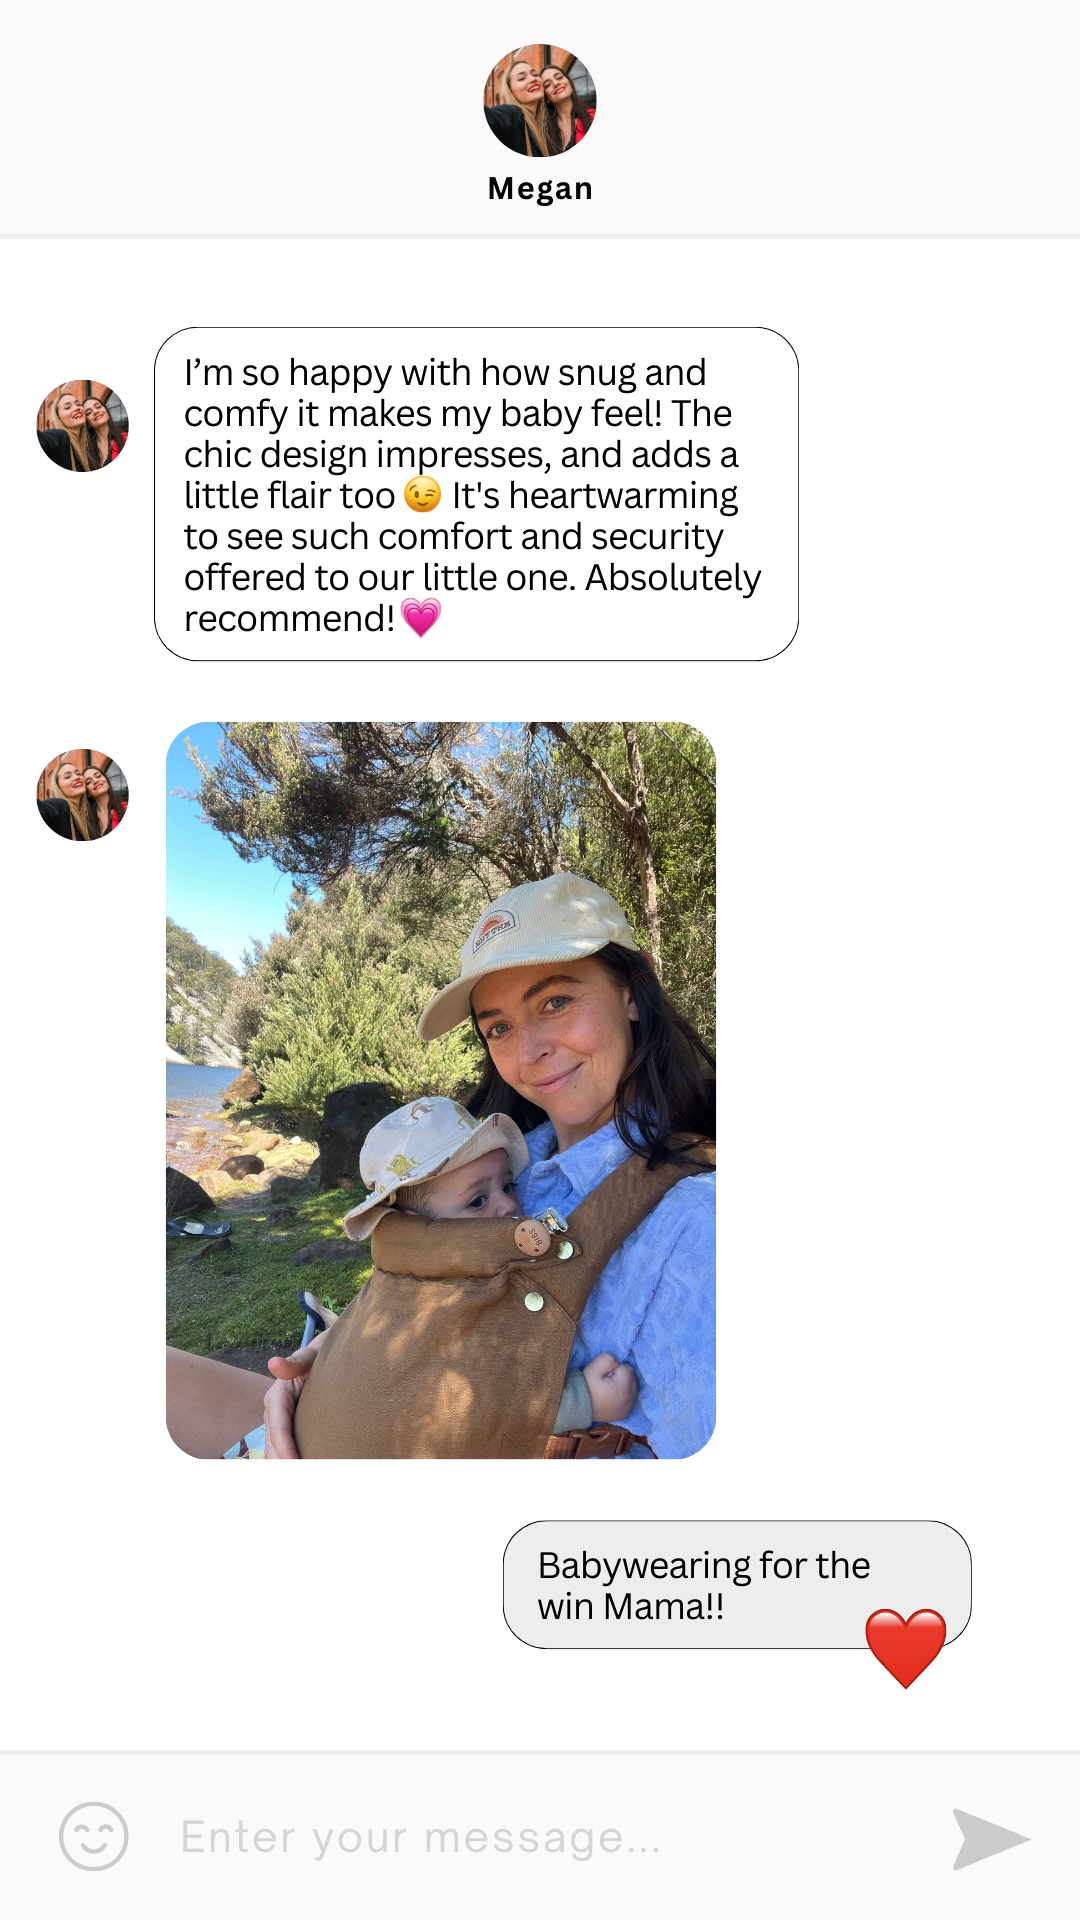Tap the red heart reaction
Viewport: 1080px width, 1920px height.
pyautogui.click(x=906, y=1647)
